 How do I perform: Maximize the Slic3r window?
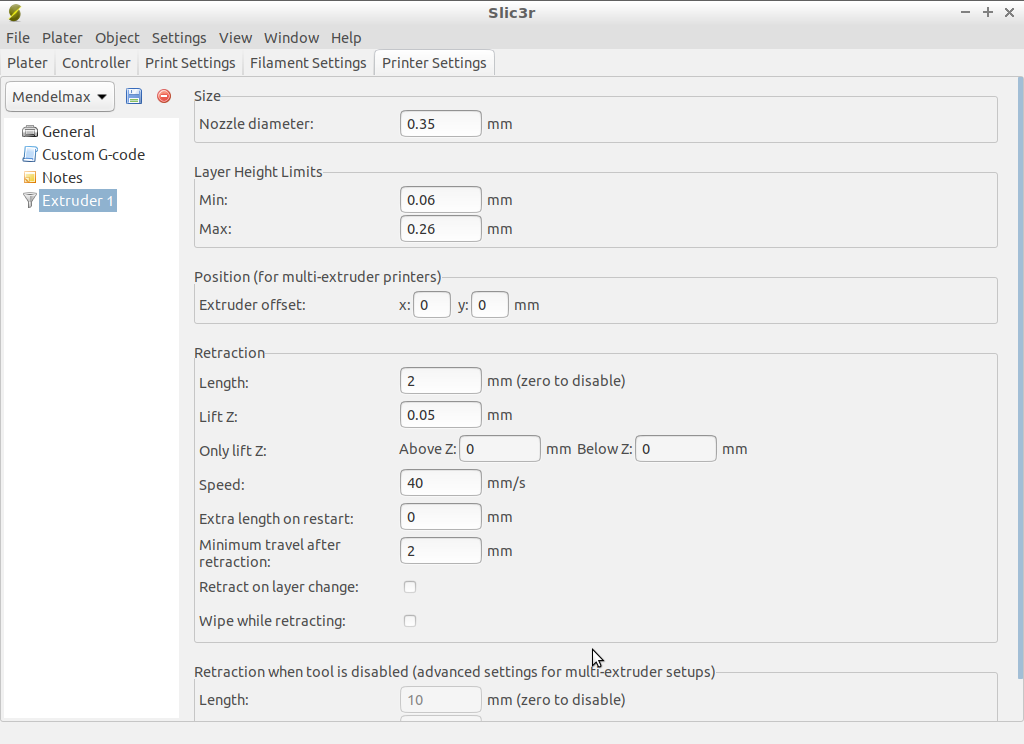tap(987, 12)
